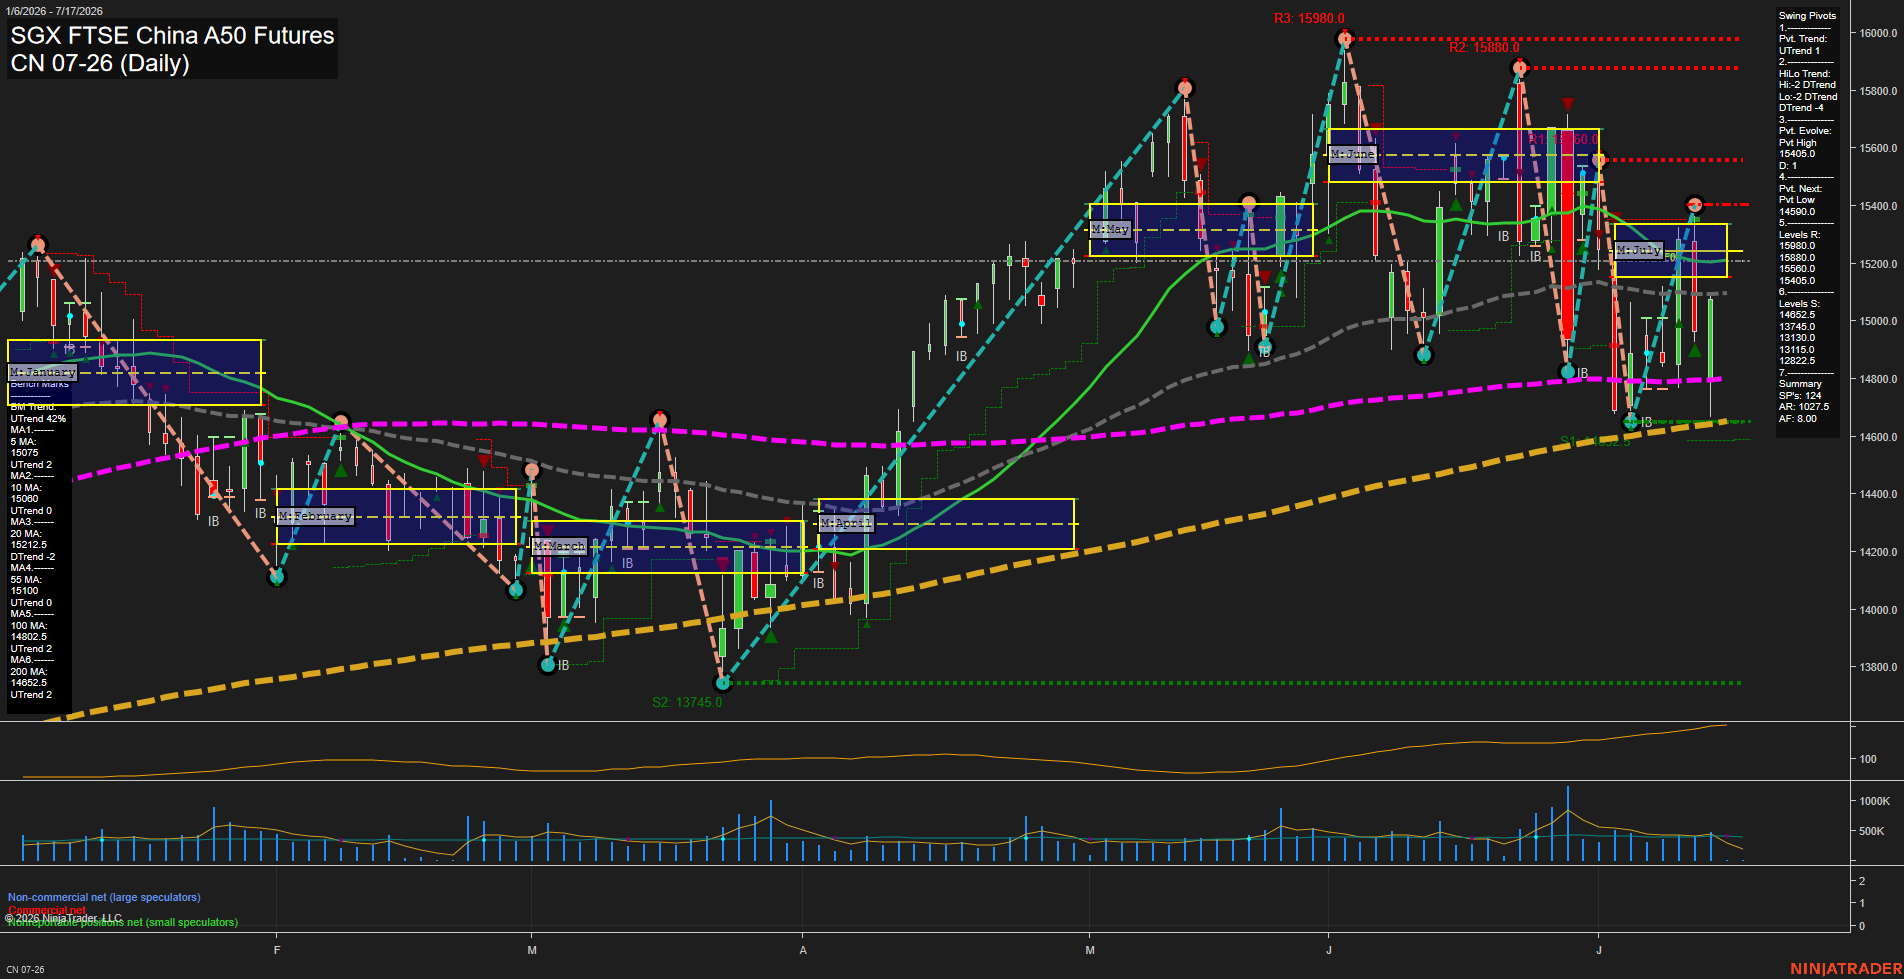
Task: Click the 100 MA: 14802.5 benchmark entry
Action: tap(29, 631)
